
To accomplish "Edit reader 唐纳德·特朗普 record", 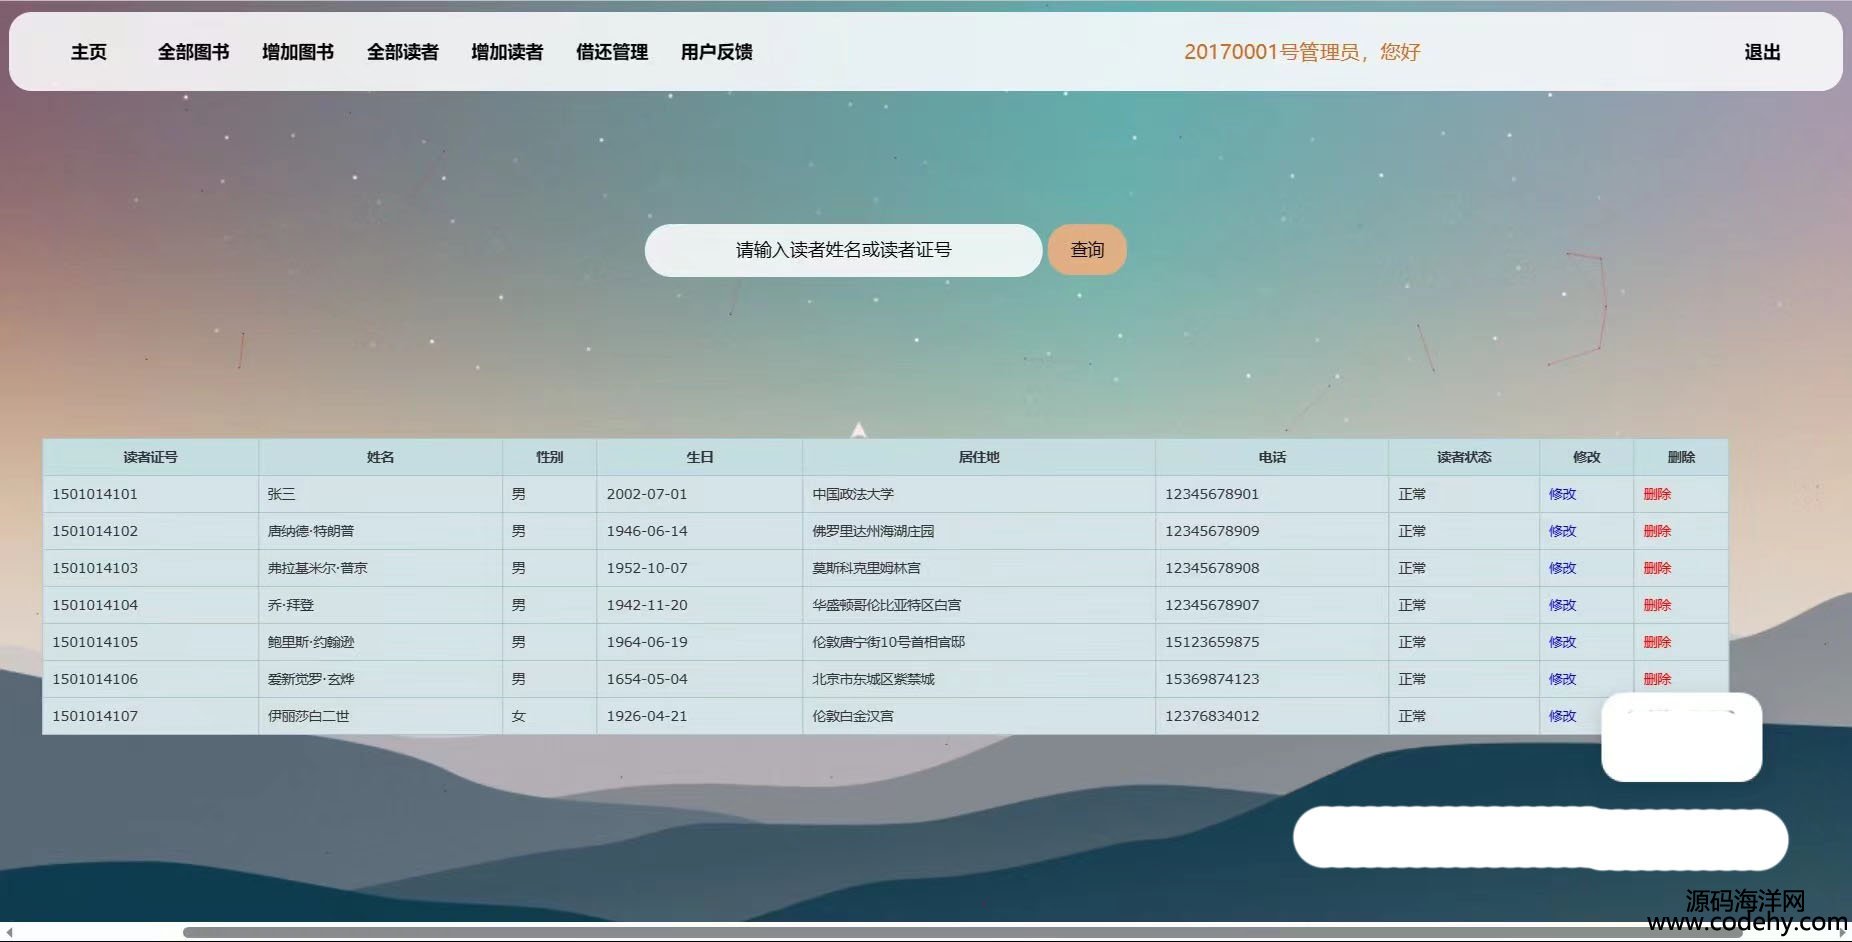I will click(1562, 531).
